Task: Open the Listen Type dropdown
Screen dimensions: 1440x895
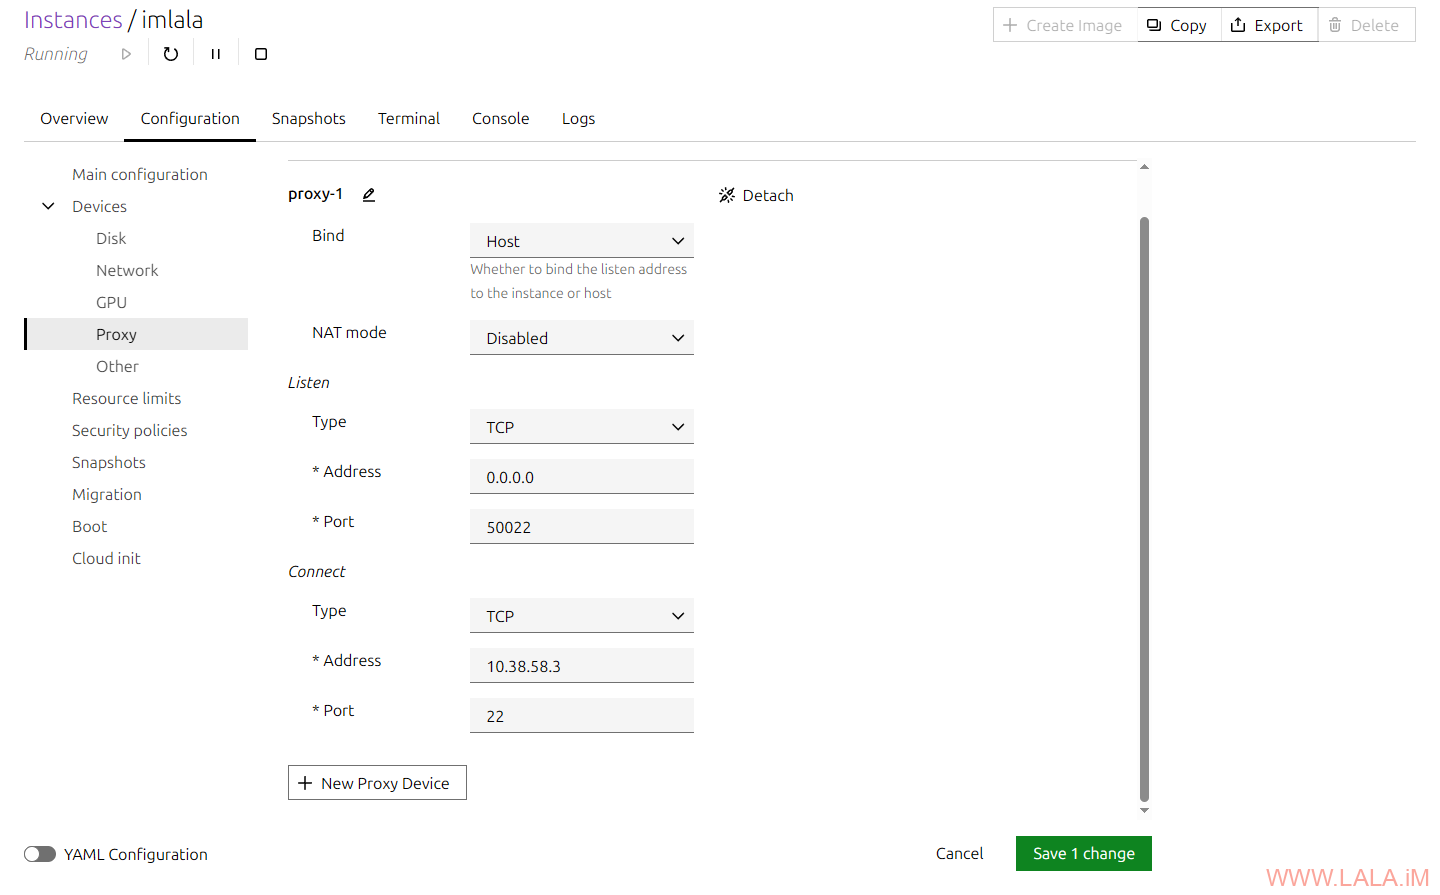Action: tap(581, 427)
